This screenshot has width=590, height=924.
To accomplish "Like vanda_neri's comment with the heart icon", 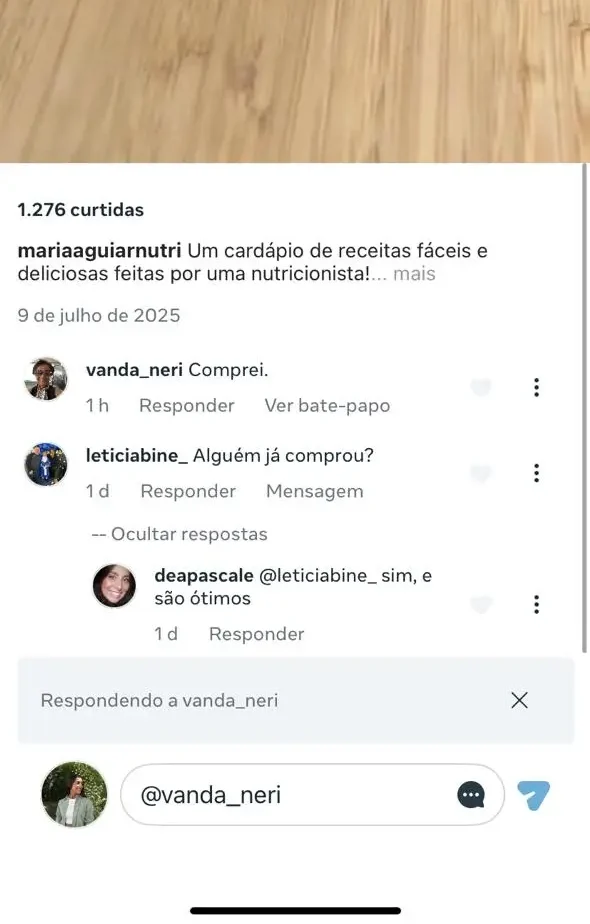I will 481,387.
